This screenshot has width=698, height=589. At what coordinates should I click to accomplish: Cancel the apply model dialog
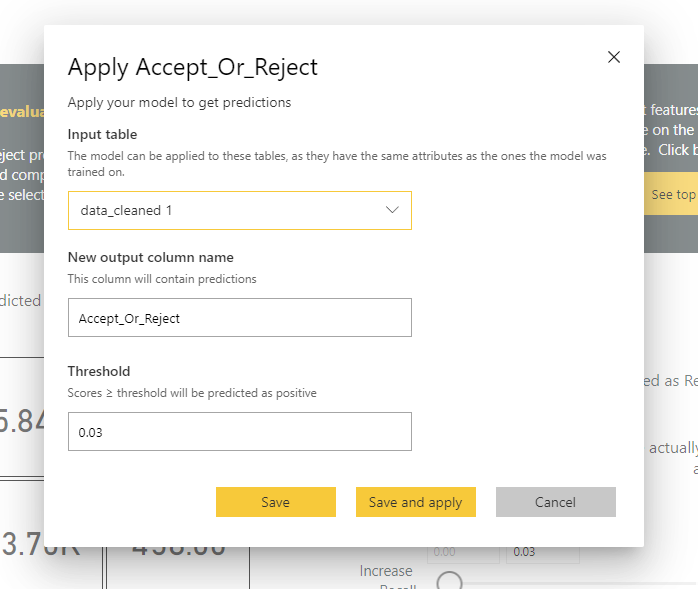(x=555, y=502)
